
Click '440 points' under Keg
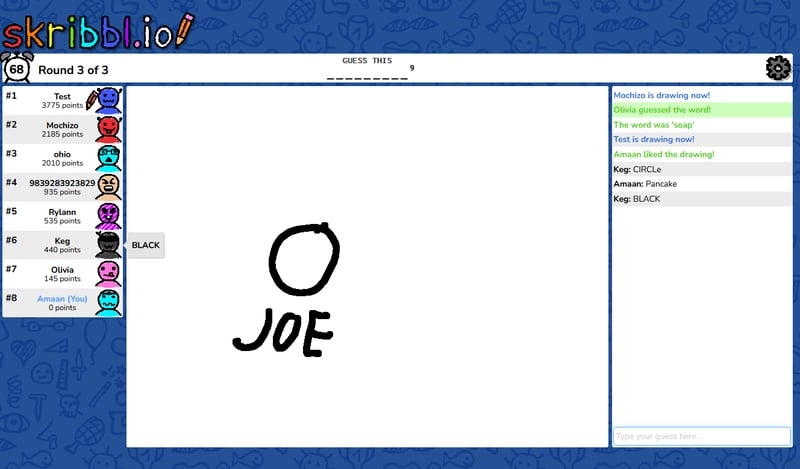click(x=62, y=250)
